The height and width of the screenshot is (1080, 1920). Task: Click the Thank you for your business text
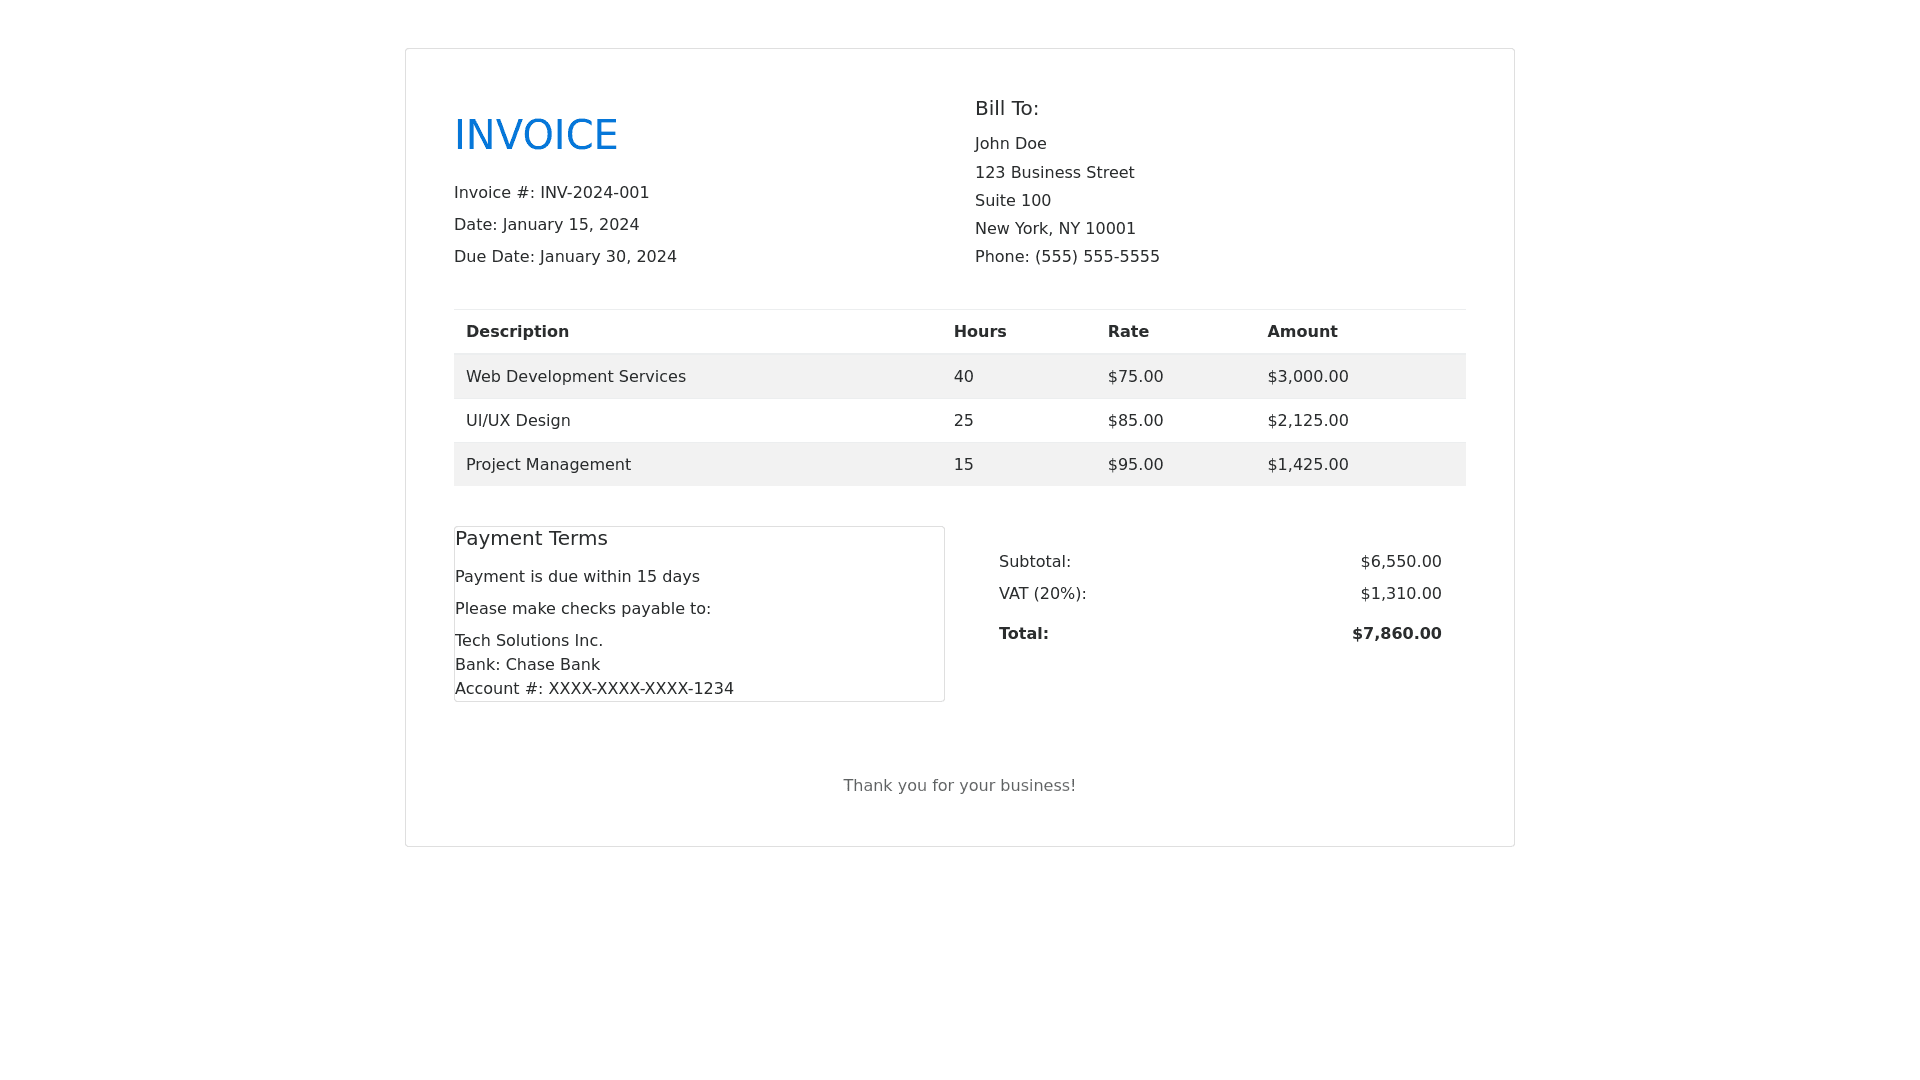959,786
